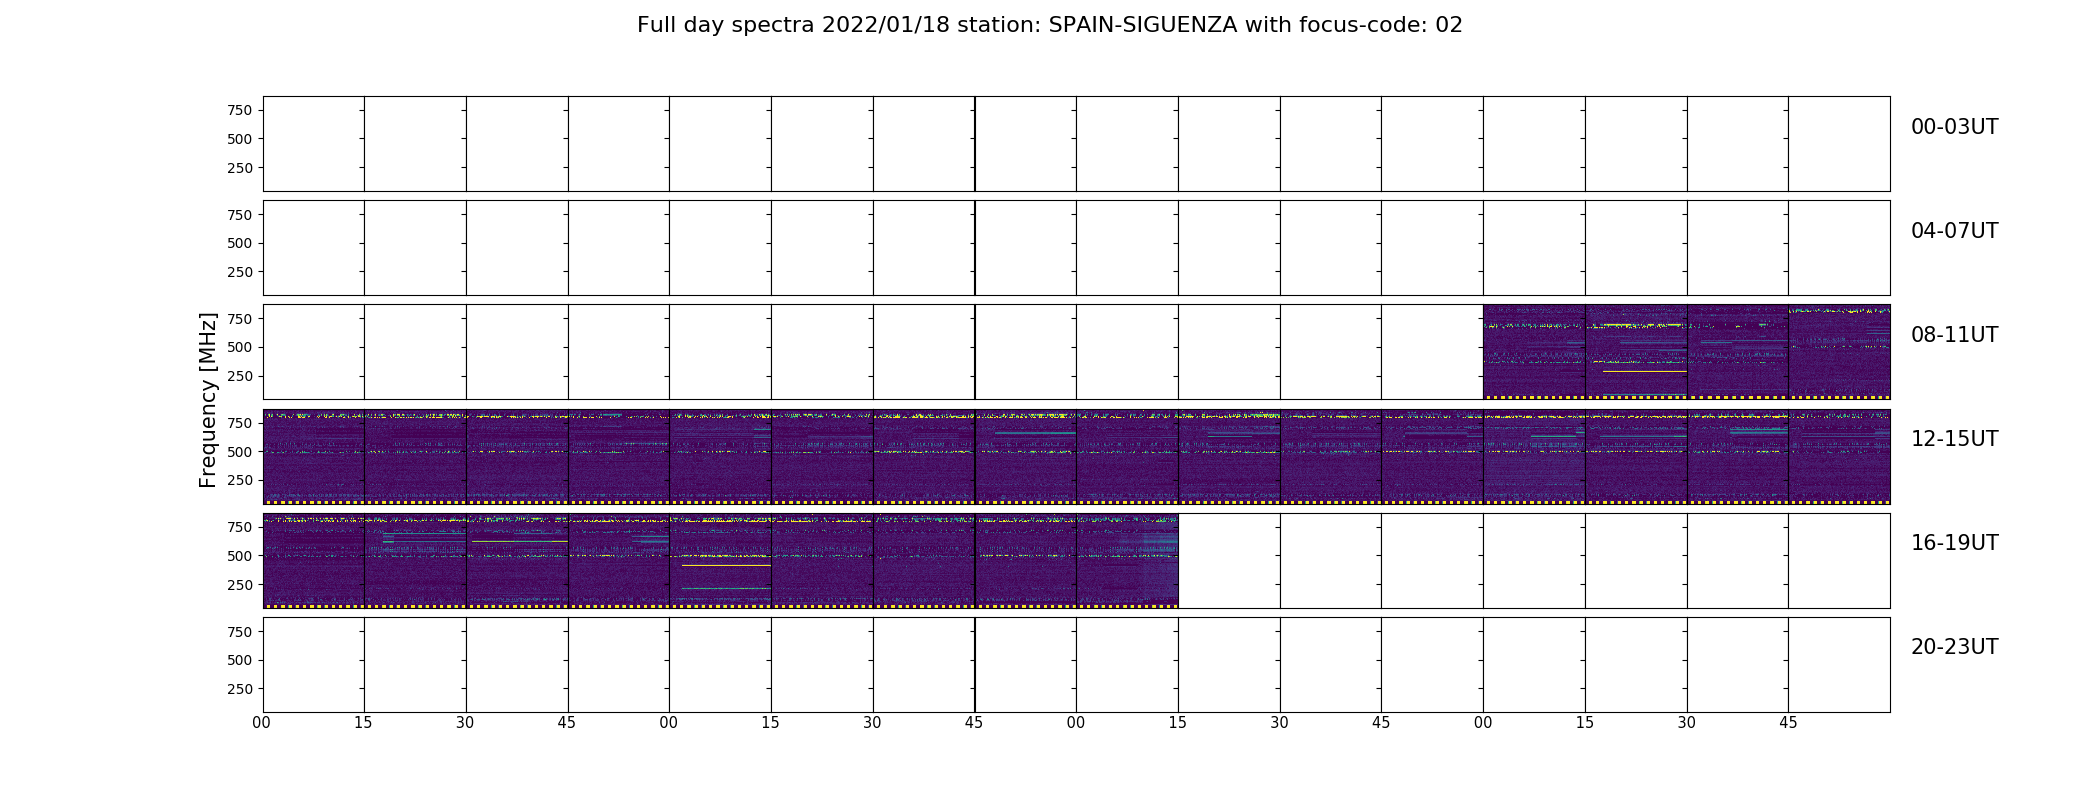
Task: Select the "20-23UT" row label
Action: (1954, 647)
